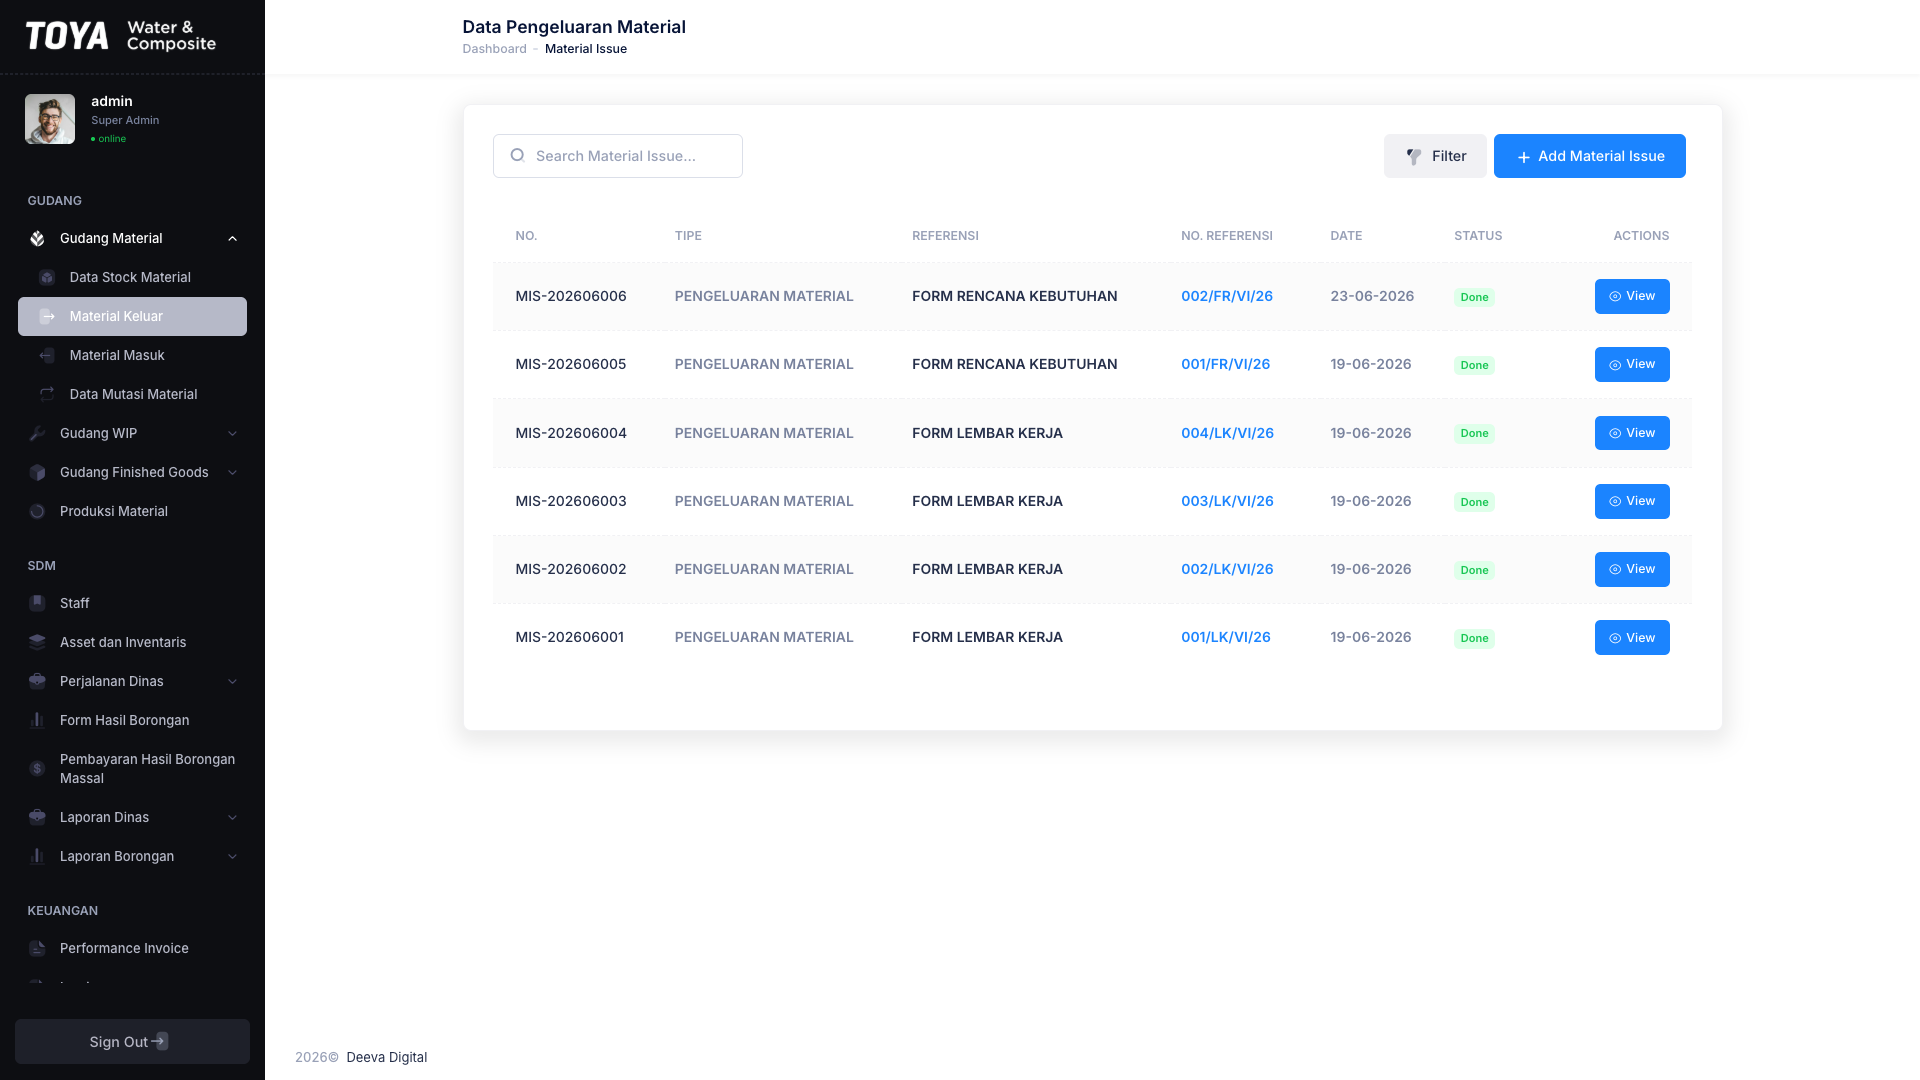Open reference link 002/FR/VI/26
This screenshot has width=1920, height=1080.
1227,297
